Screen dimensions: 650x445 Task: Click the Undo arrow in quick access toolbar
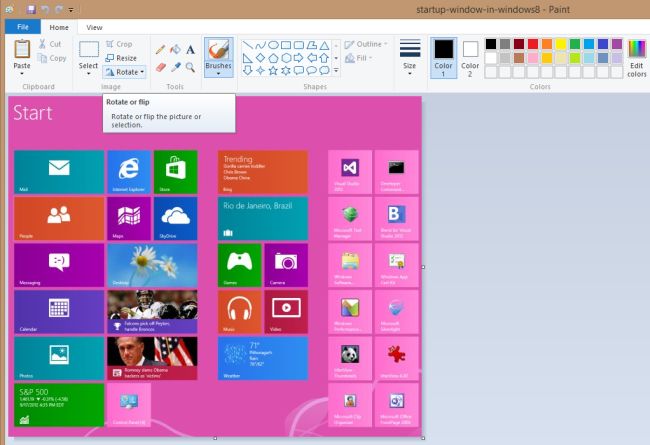tap(45, 9)
